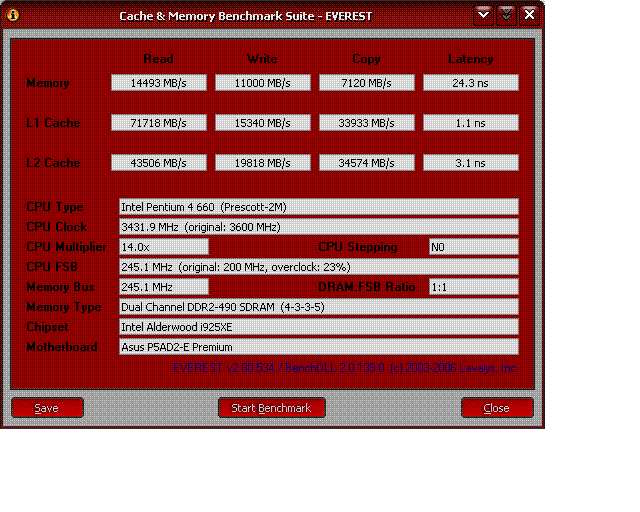This screenshot has width=640, height=512.
Task: Click the CPU FSB field showing overclock 23%
Action: (319, 267)
